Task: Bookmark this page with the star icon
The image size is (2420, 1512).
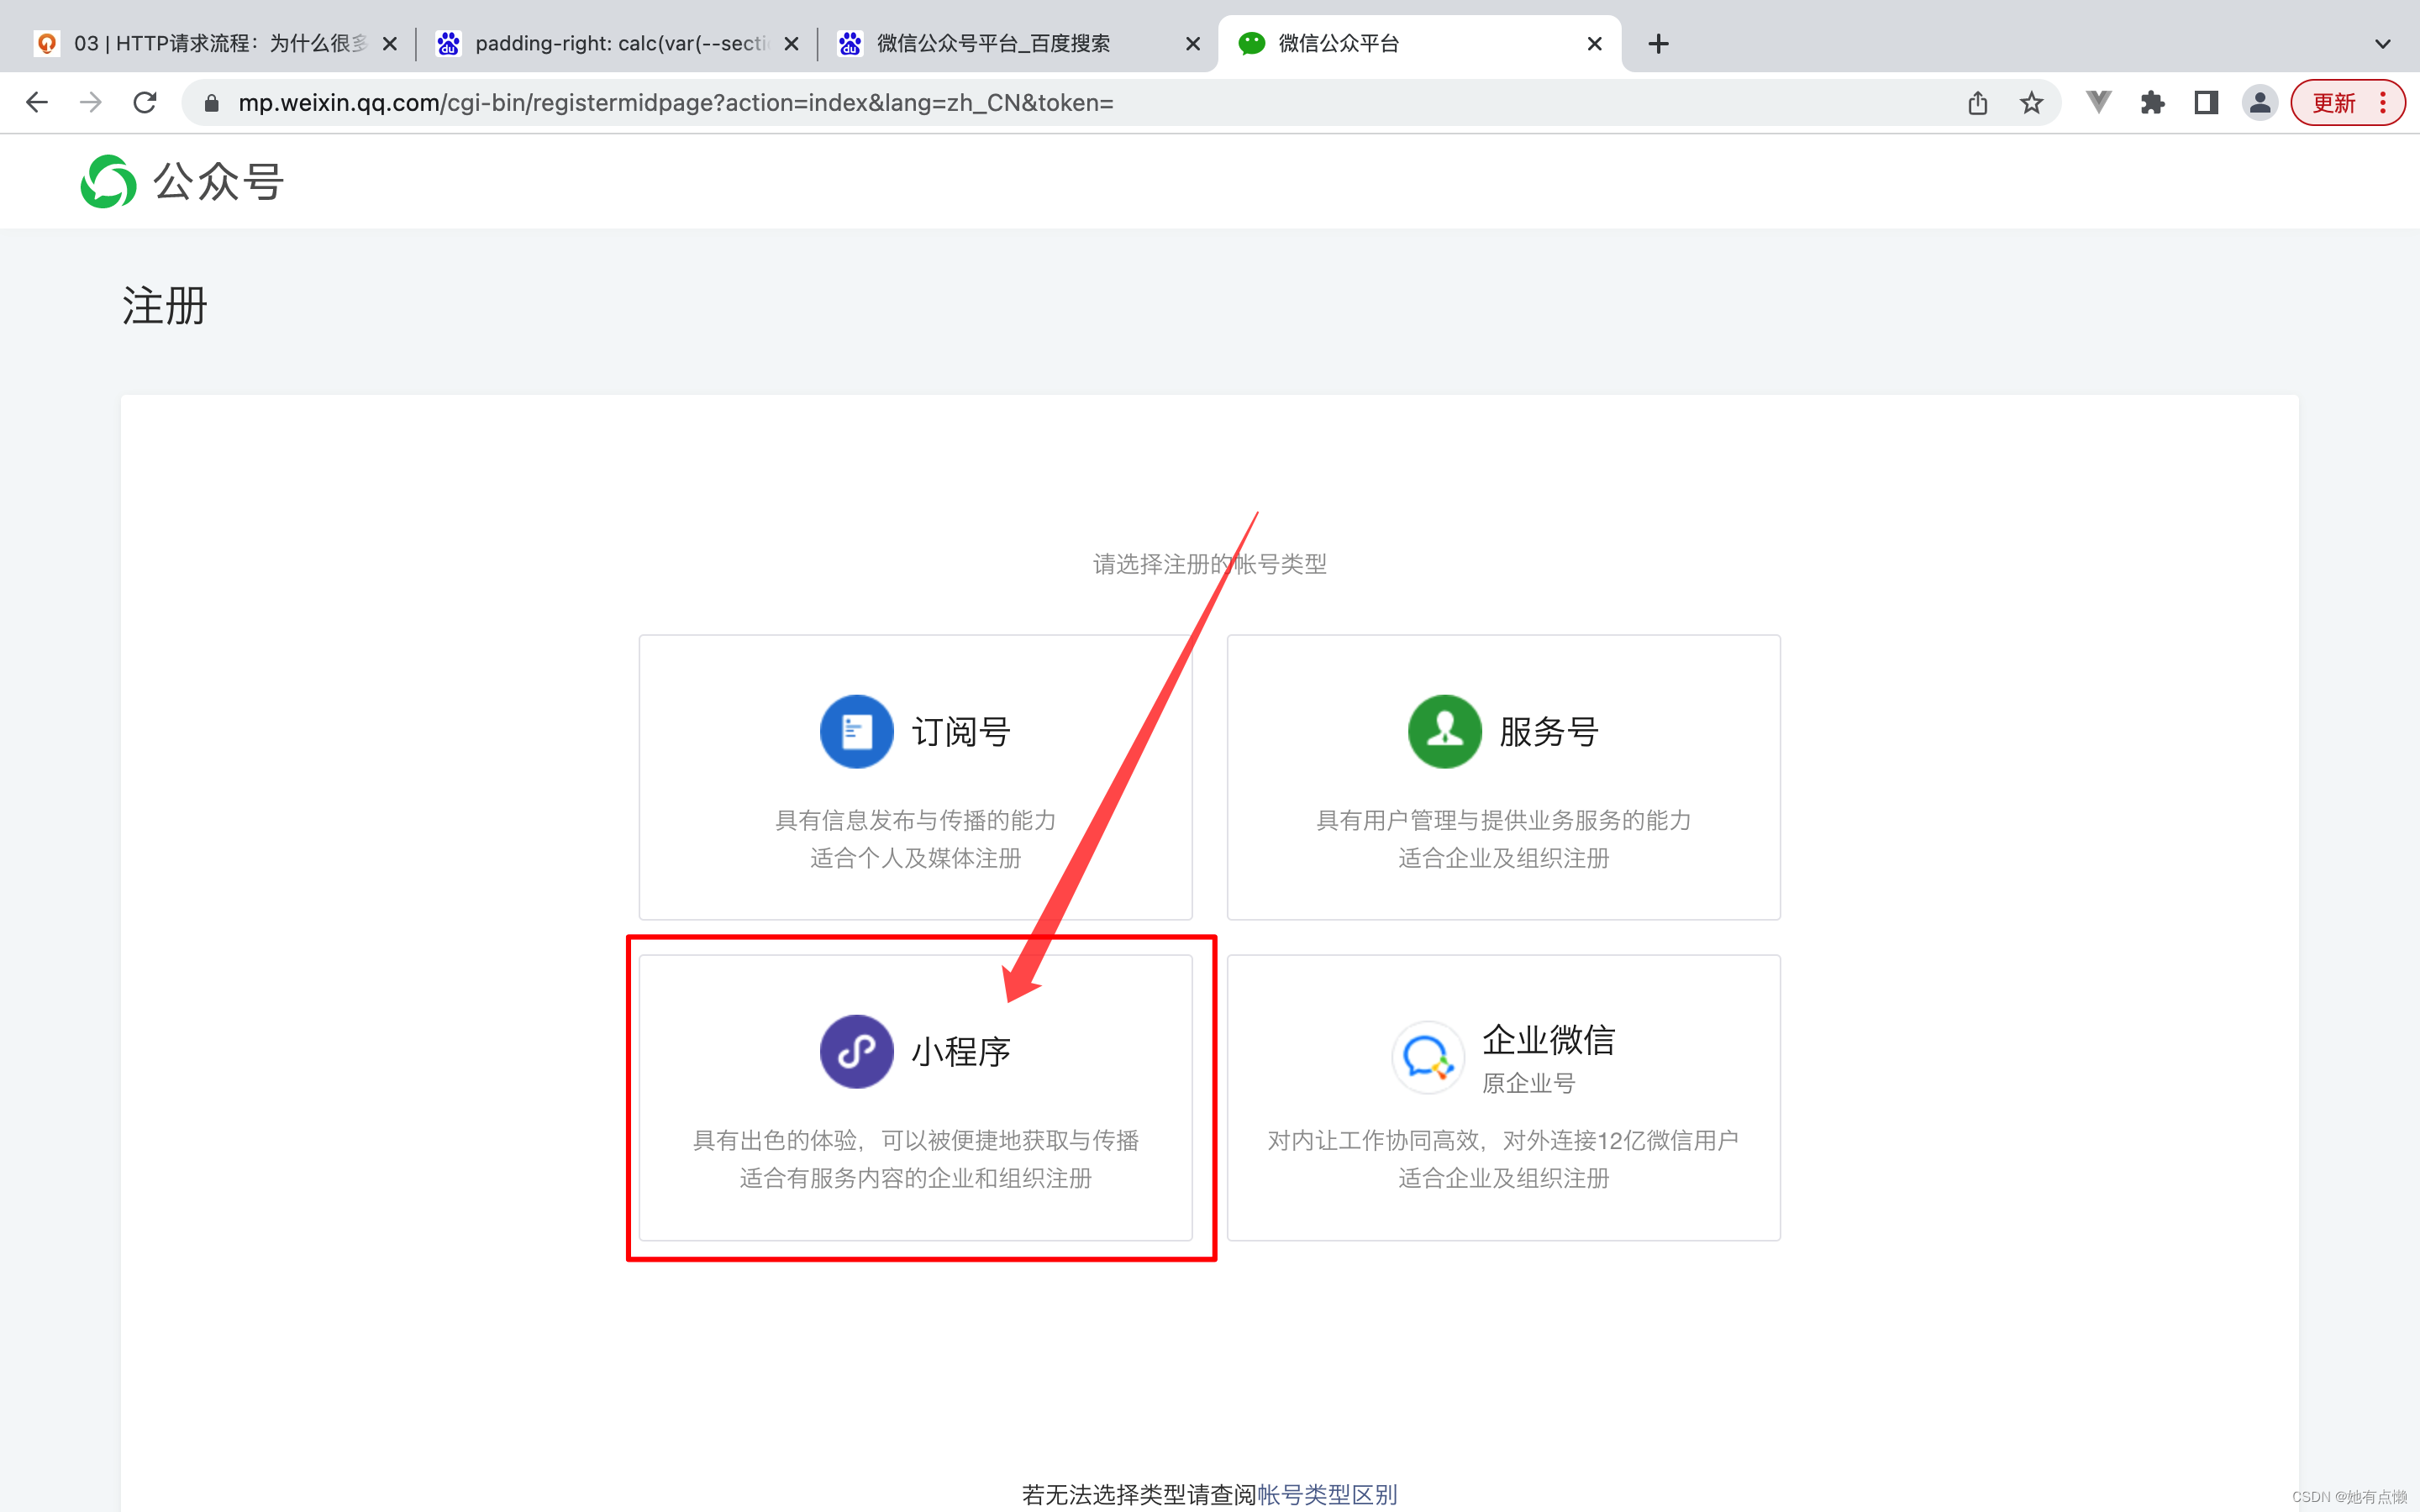Action: coord(2031,103)
